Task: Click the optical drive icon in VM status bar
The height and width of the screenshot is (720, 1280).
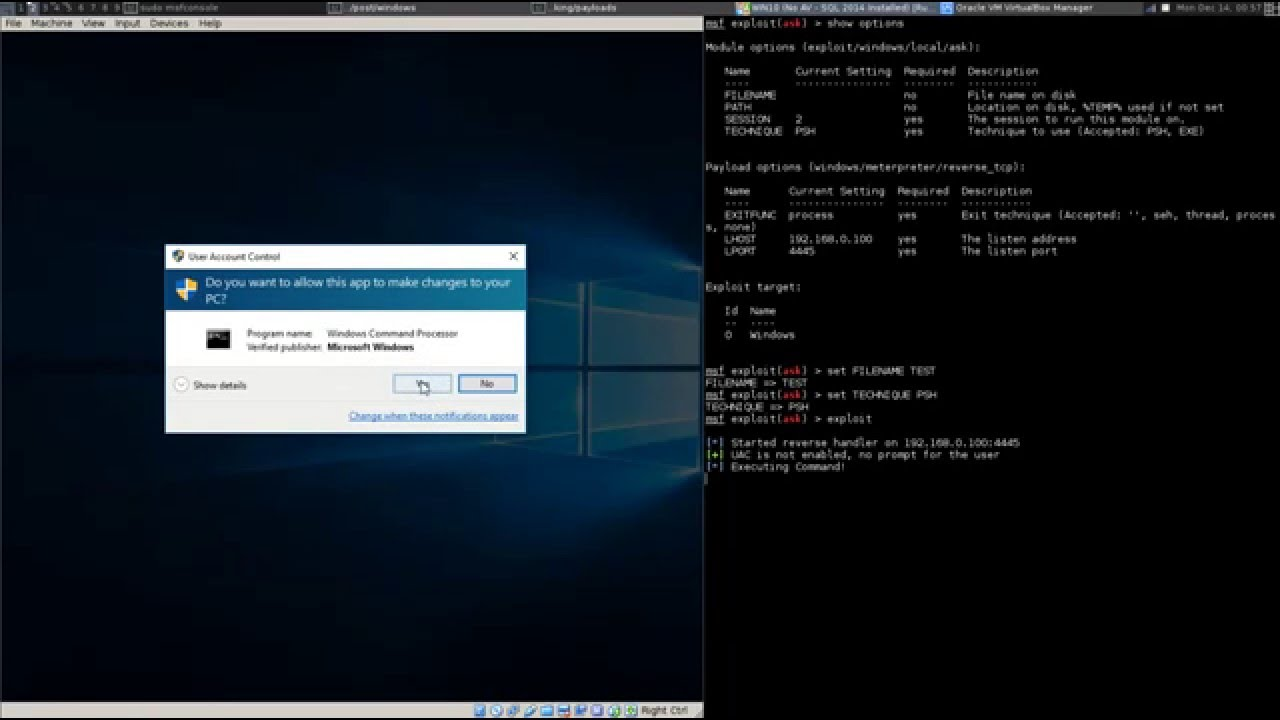Action: tap(497, 710)
